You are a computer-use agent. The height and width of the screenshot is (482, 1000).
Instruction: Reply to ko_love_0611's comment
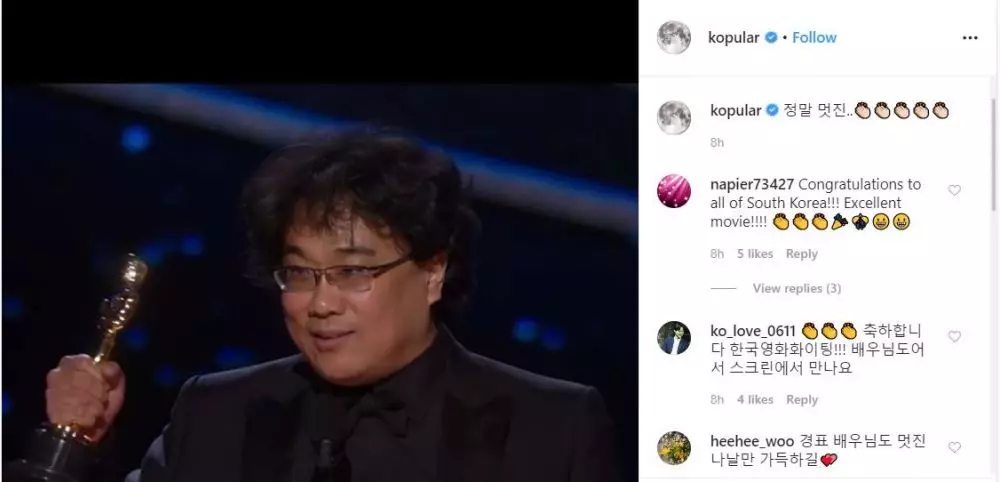point(802,400)
